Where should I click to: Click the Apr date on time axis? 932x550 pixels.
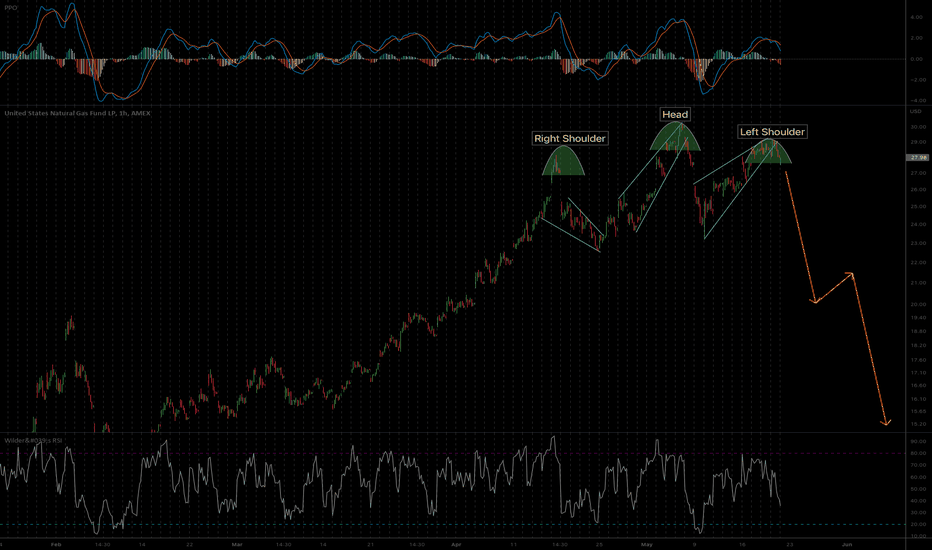click(x=456, y=544)
